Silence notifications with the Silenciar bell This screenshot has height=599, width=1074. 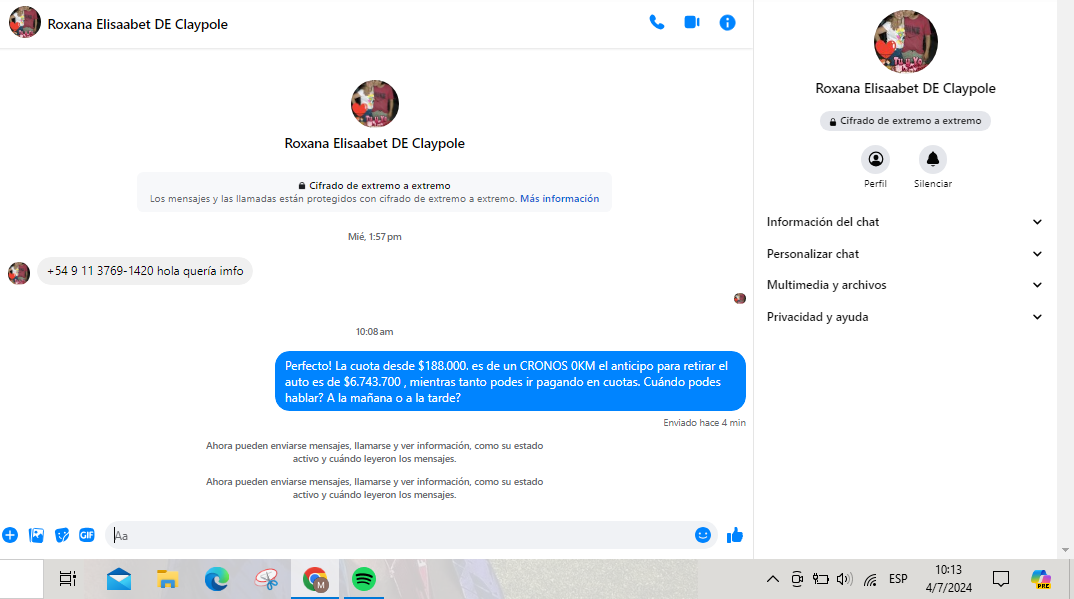pyautogui.click(x=932, y=160)
